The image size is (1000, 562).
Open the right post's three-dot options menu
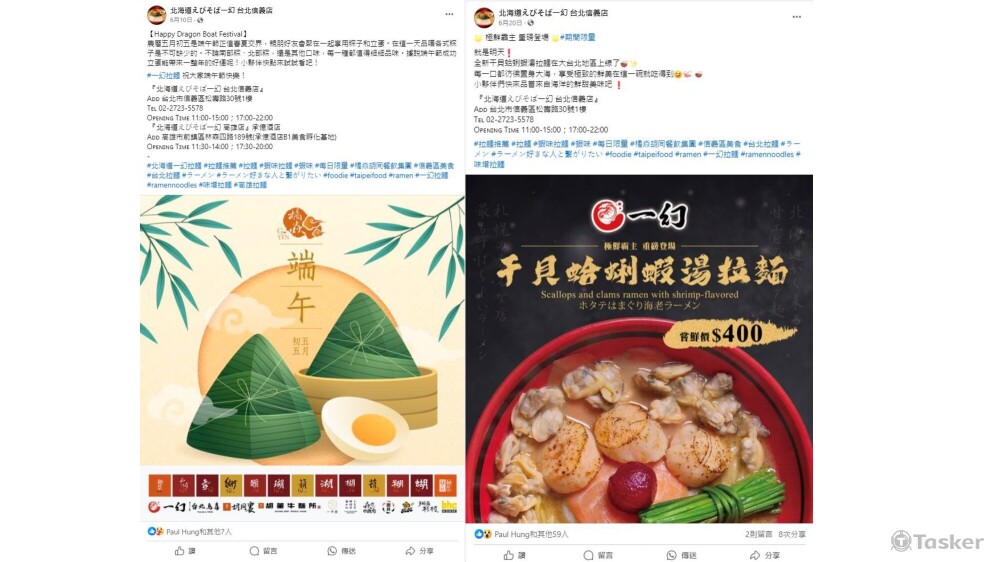click(797, 17)
